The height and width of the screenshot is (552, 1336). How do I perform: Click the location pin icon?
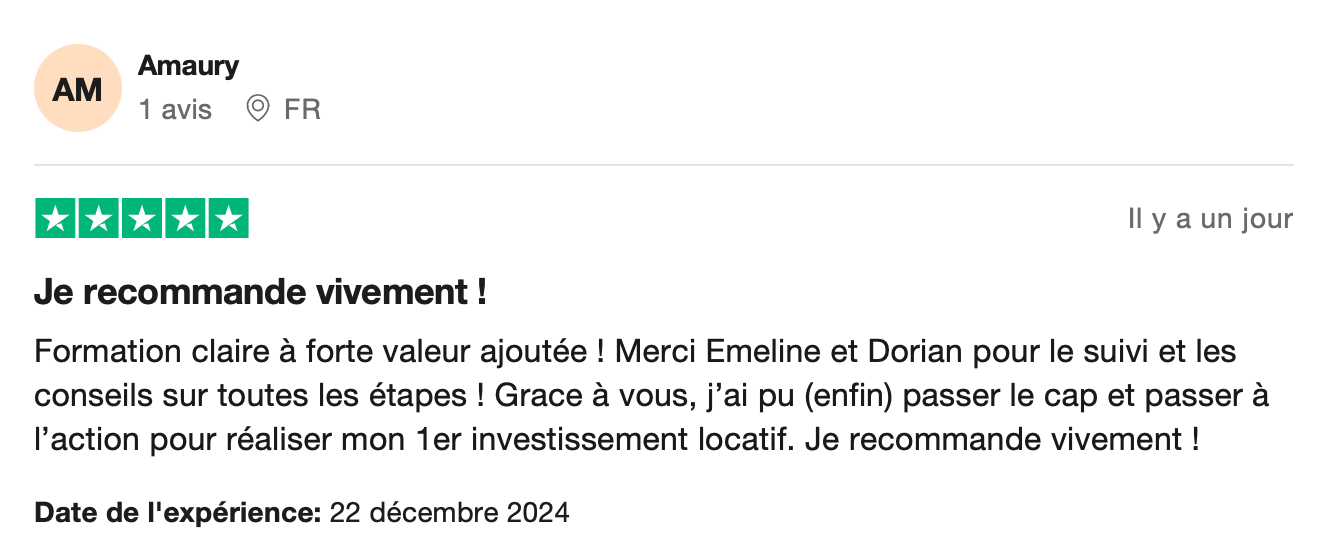pyautogui.click(x=258, y=108)
